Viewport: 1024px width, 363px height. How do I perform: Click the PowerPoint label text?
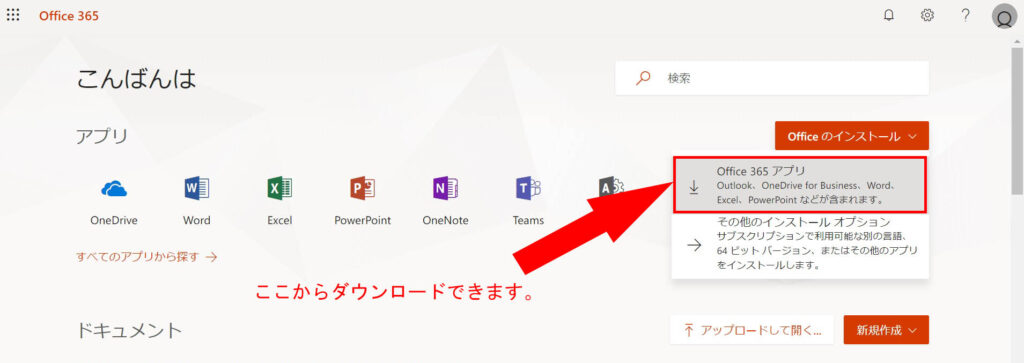click(x=362, y=221)
